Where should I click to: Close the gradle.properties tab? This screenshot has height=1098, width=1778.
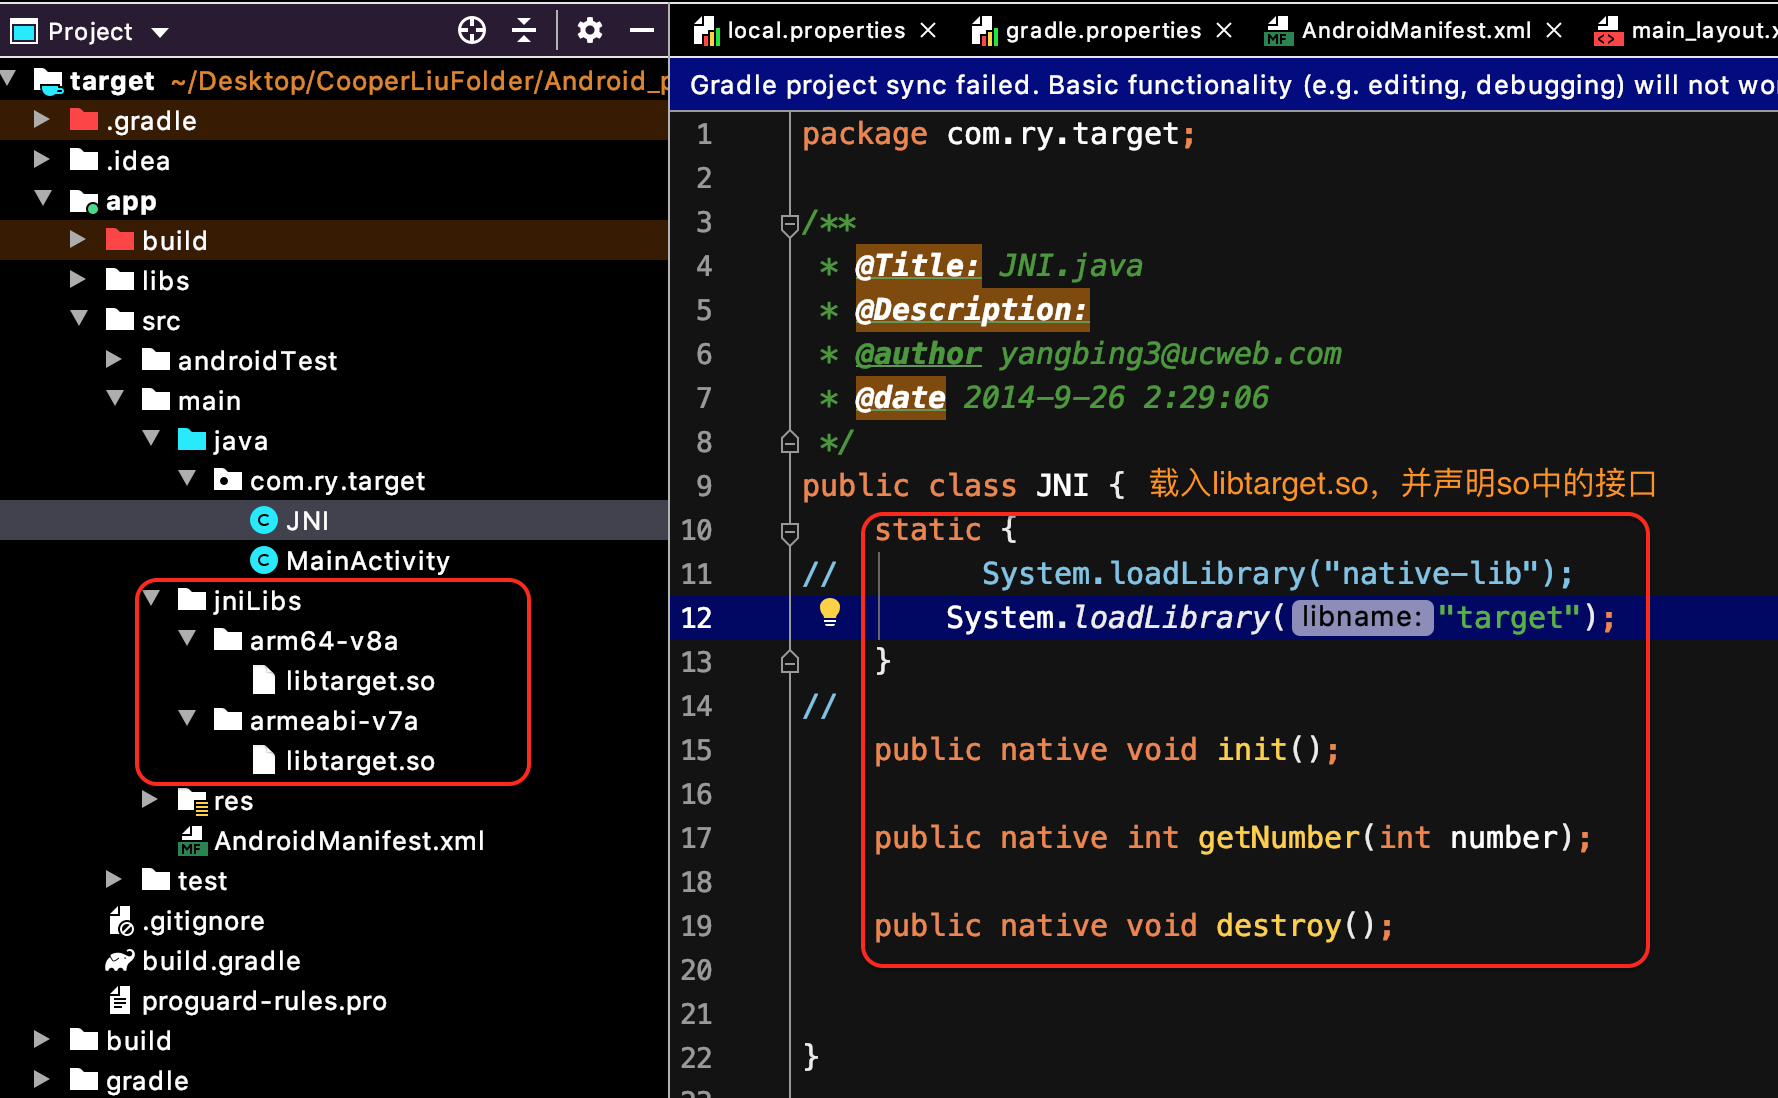tap(1224, 31)
